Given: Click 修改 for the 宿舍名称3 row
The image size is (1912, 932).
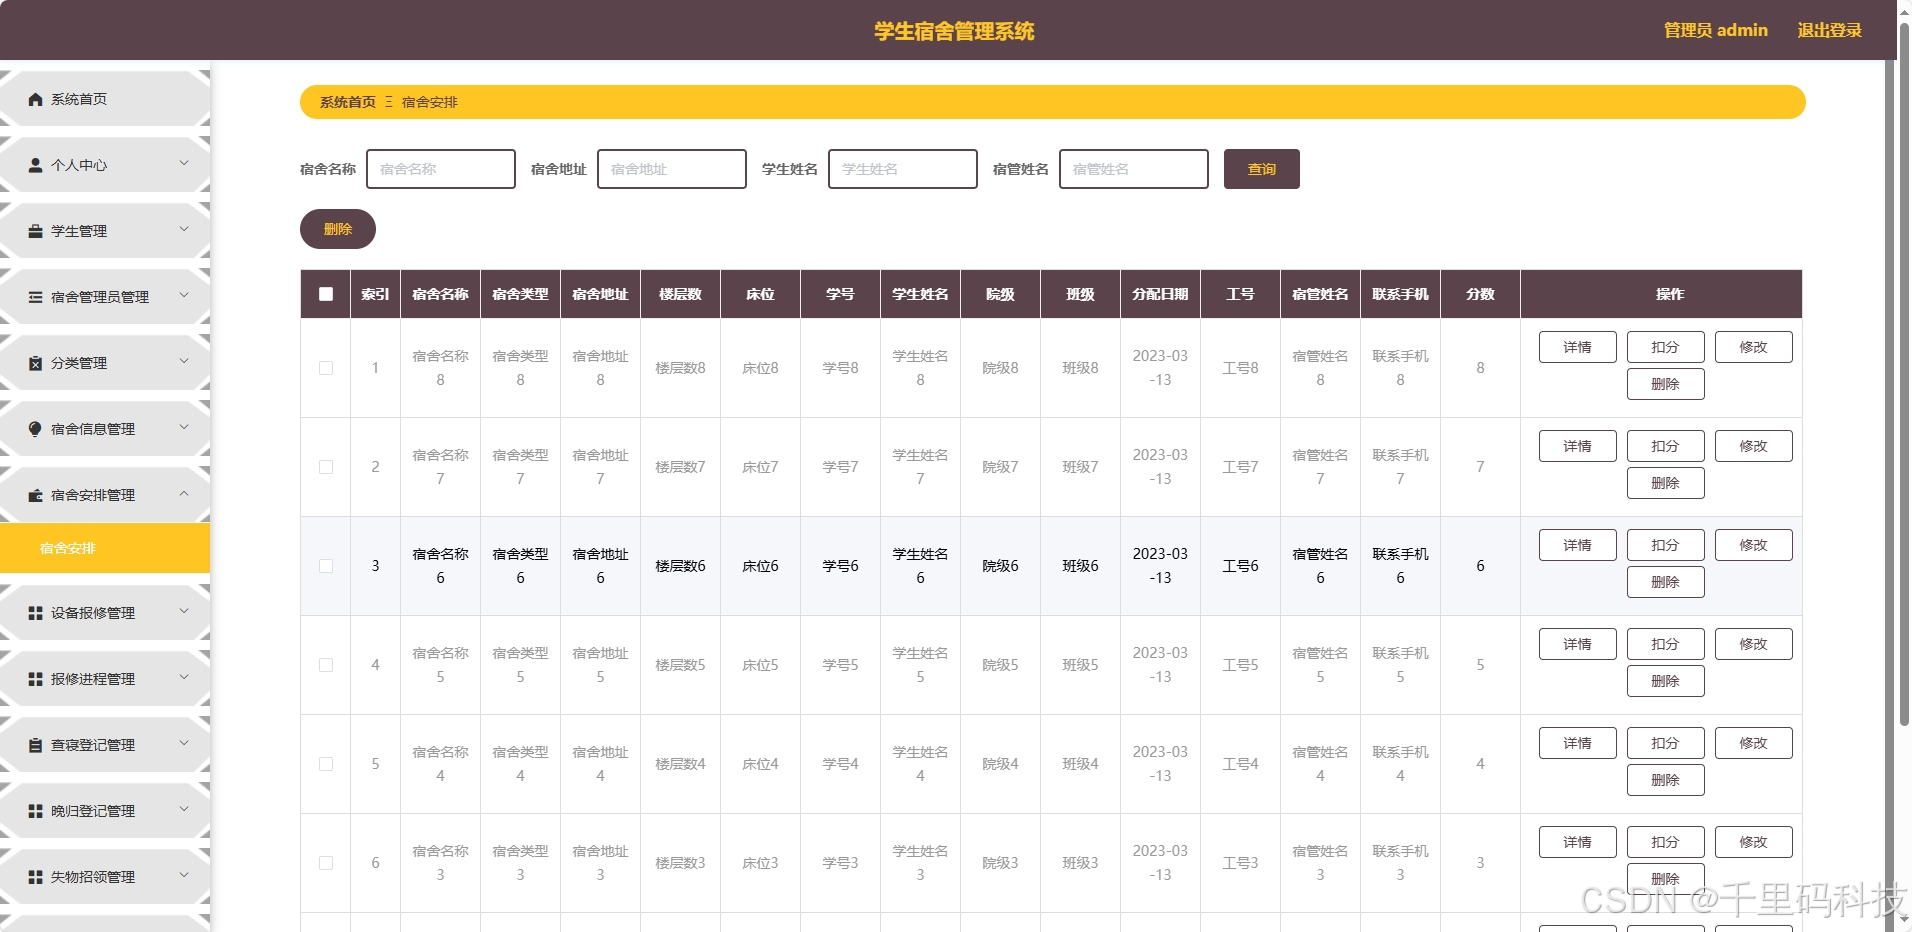Looking at the screenshot, I should [x=1754, y=842].
